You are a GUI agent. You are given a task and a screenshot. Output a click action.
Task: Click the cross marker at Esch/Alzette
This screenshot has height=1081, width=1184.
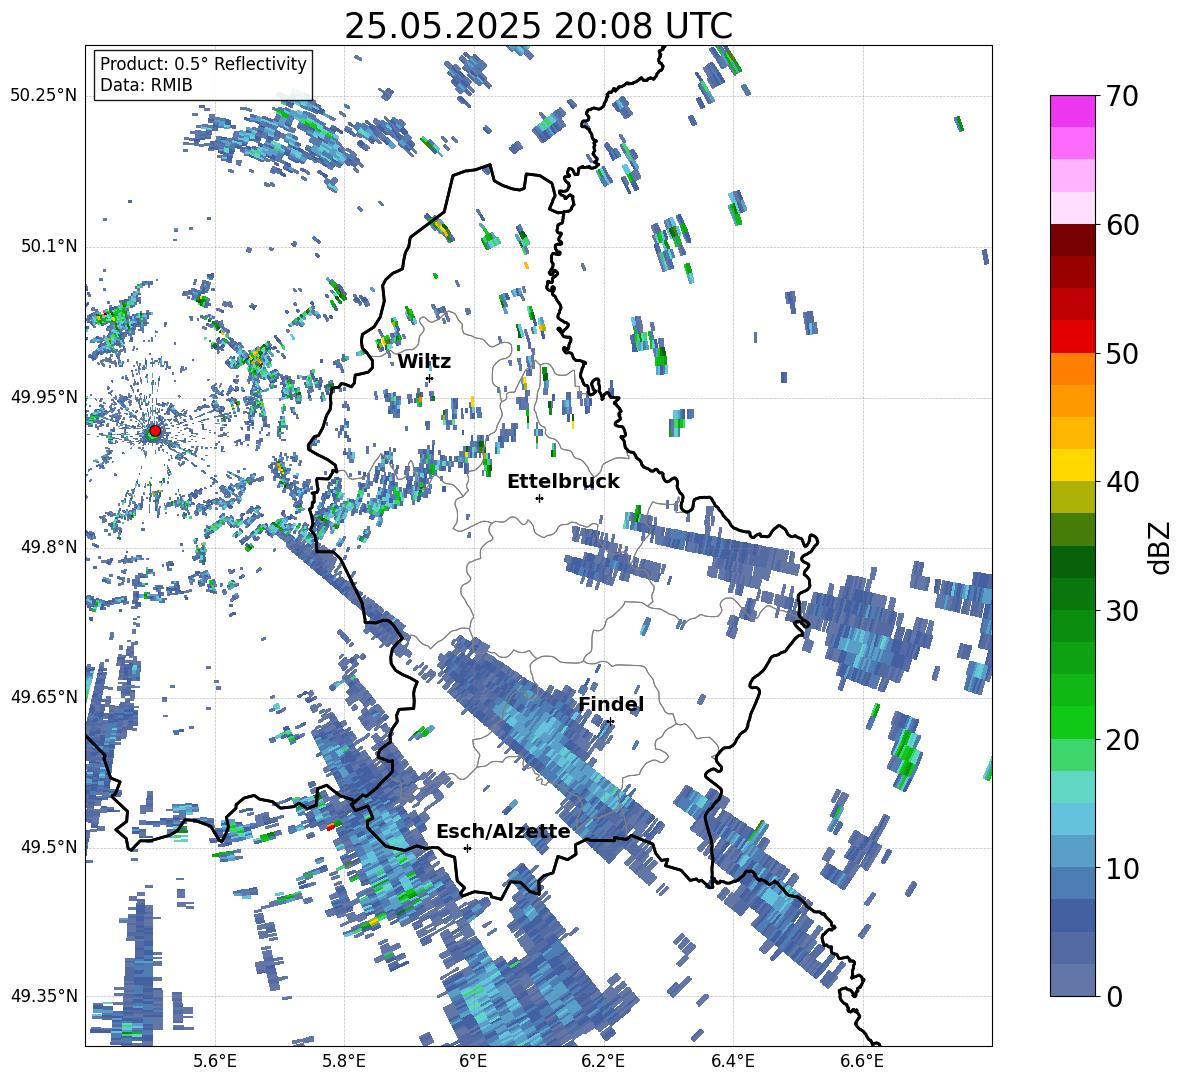pos(467,848)
